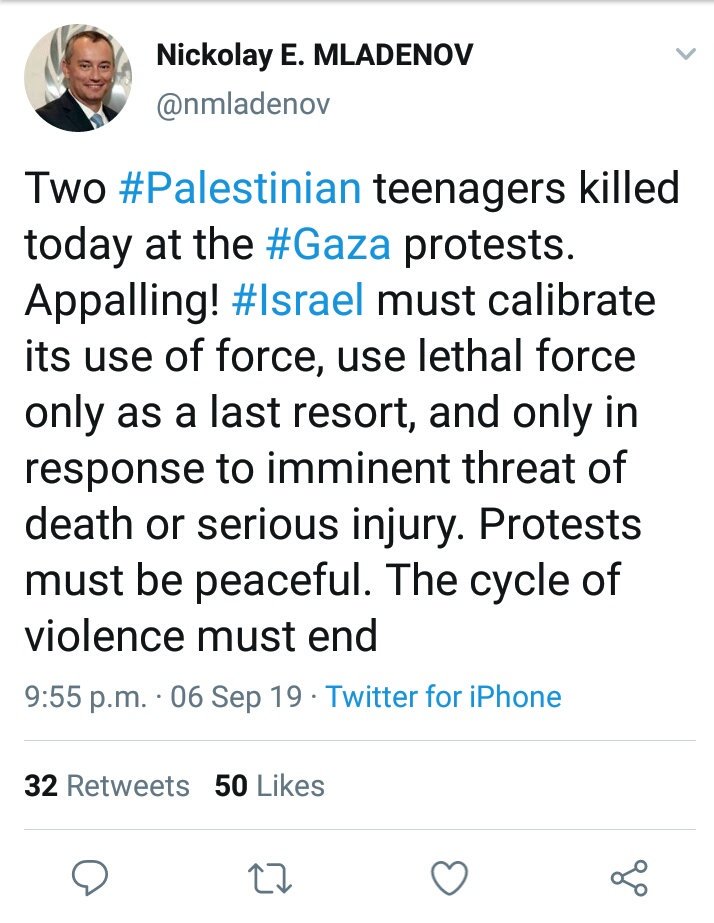Open the #Palestinian hashtag
This screenshot has height=923, width=714.
pos(239,188)
